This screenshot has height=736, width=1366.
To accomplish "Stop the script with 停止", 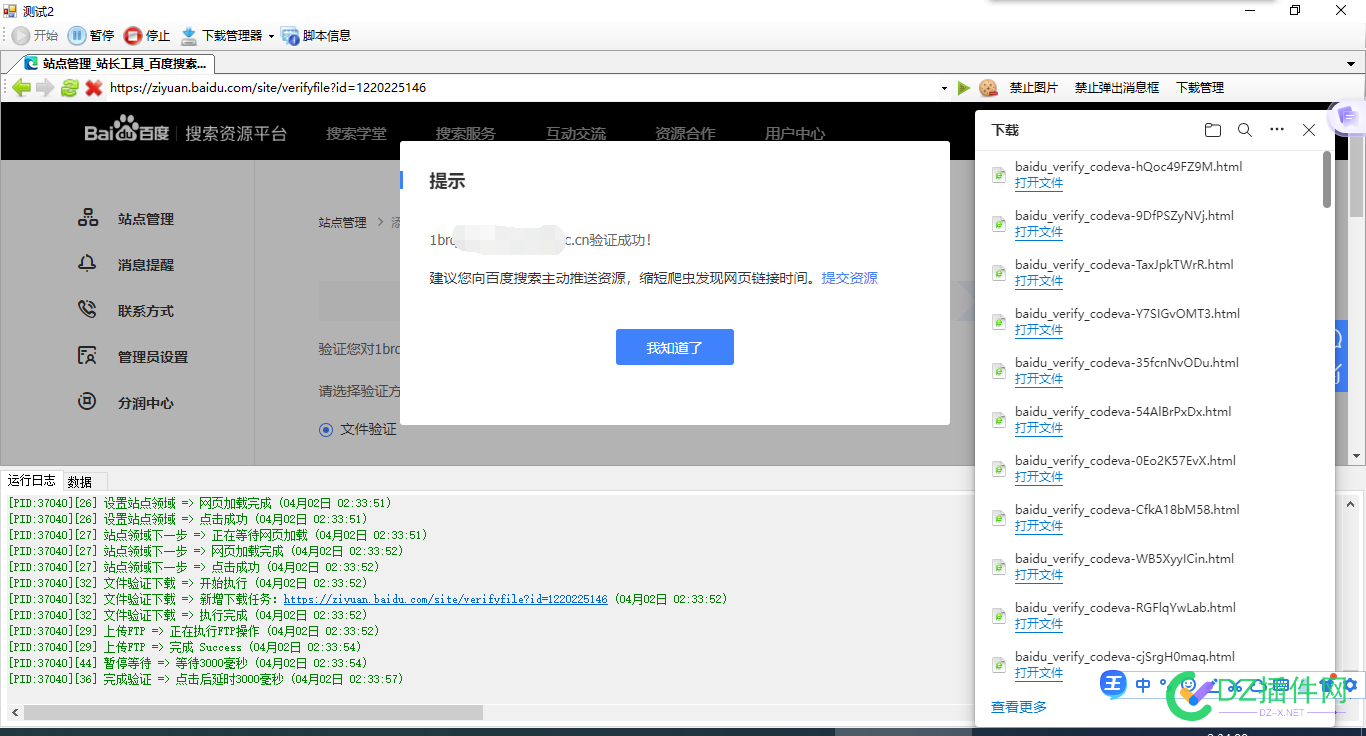I will point(147,36).
